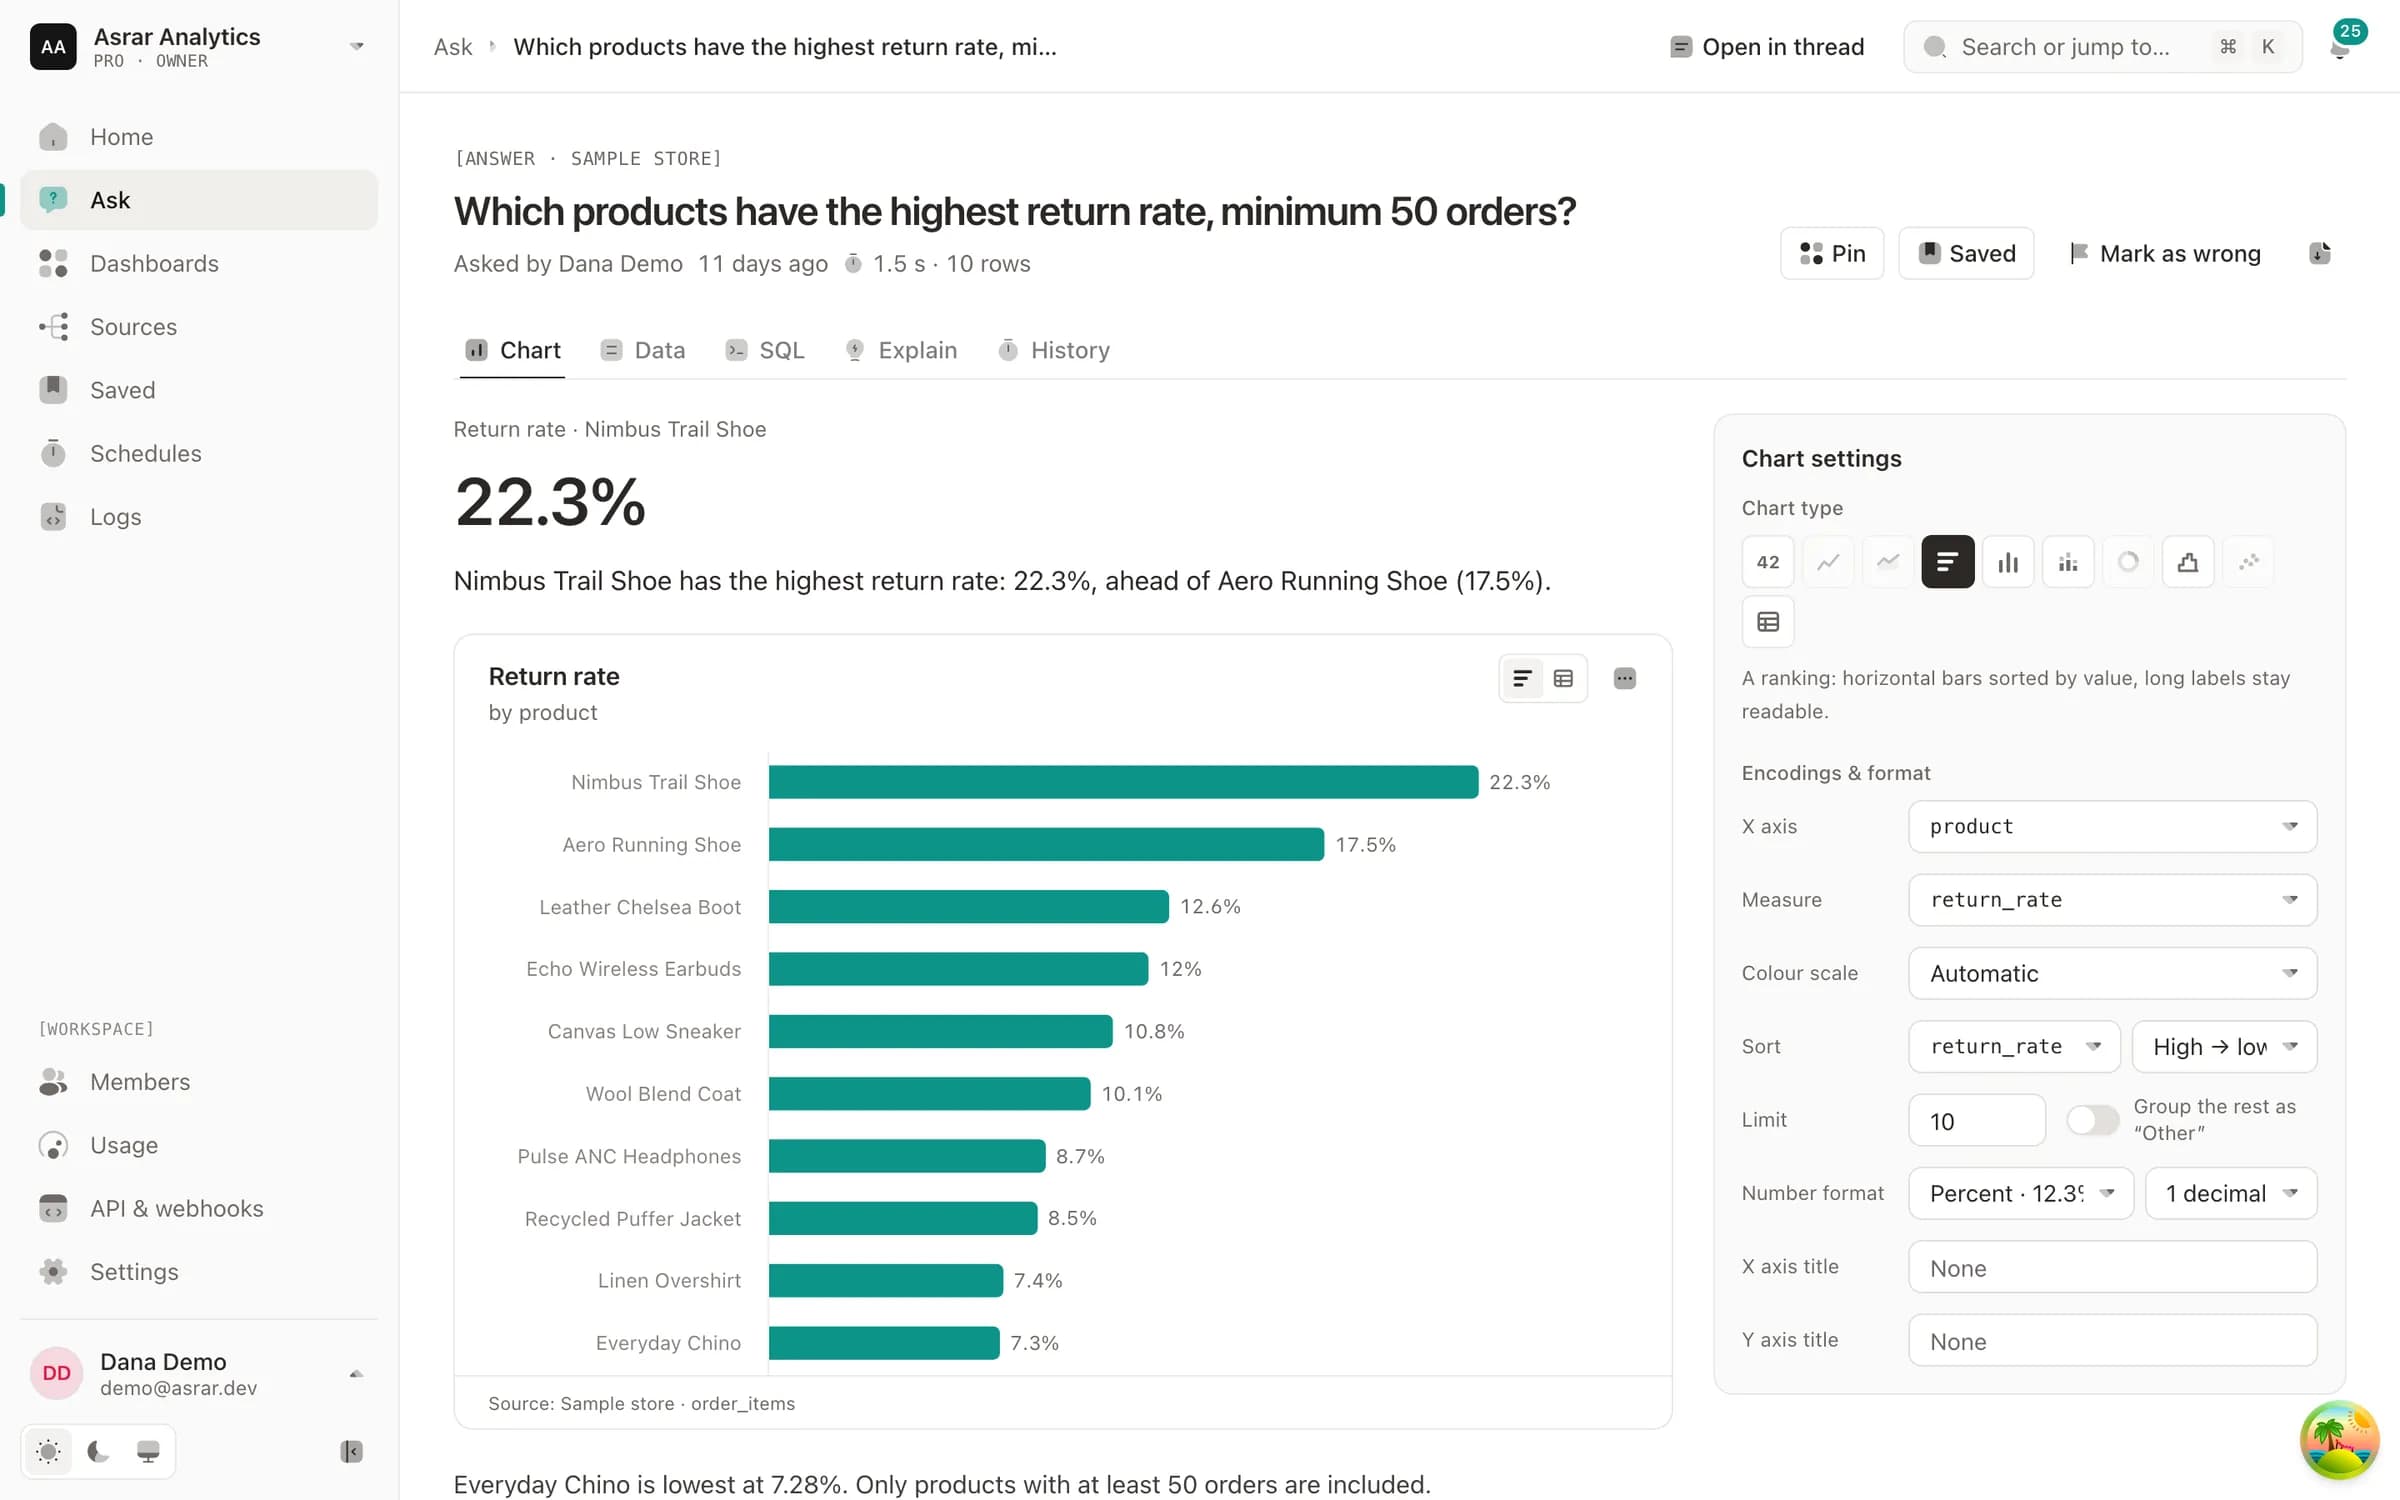Switch to dark theme moon icon
This screenshot has height=1500, width=2400.
[98, 1451]
